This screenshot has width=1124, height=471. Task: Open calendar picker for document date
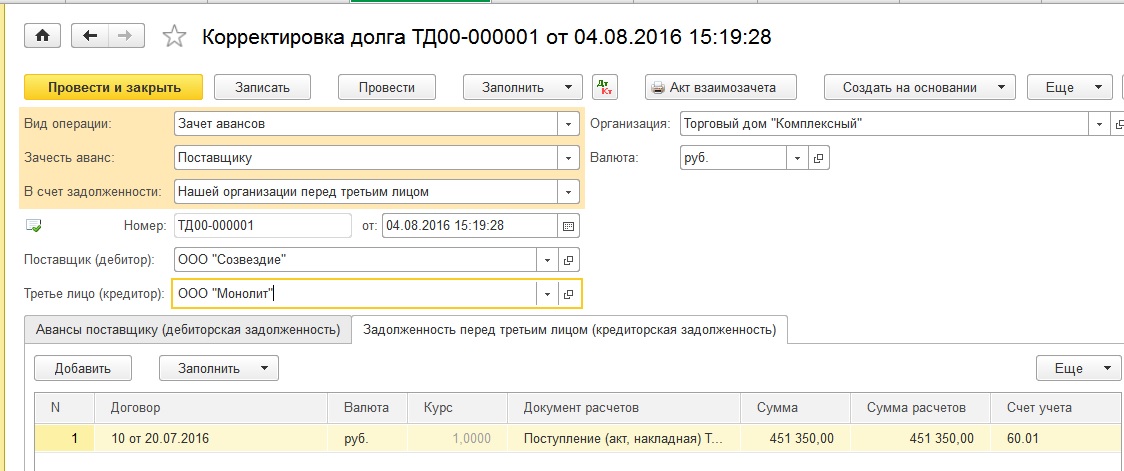pyautogui.click(x=568, y=226)
